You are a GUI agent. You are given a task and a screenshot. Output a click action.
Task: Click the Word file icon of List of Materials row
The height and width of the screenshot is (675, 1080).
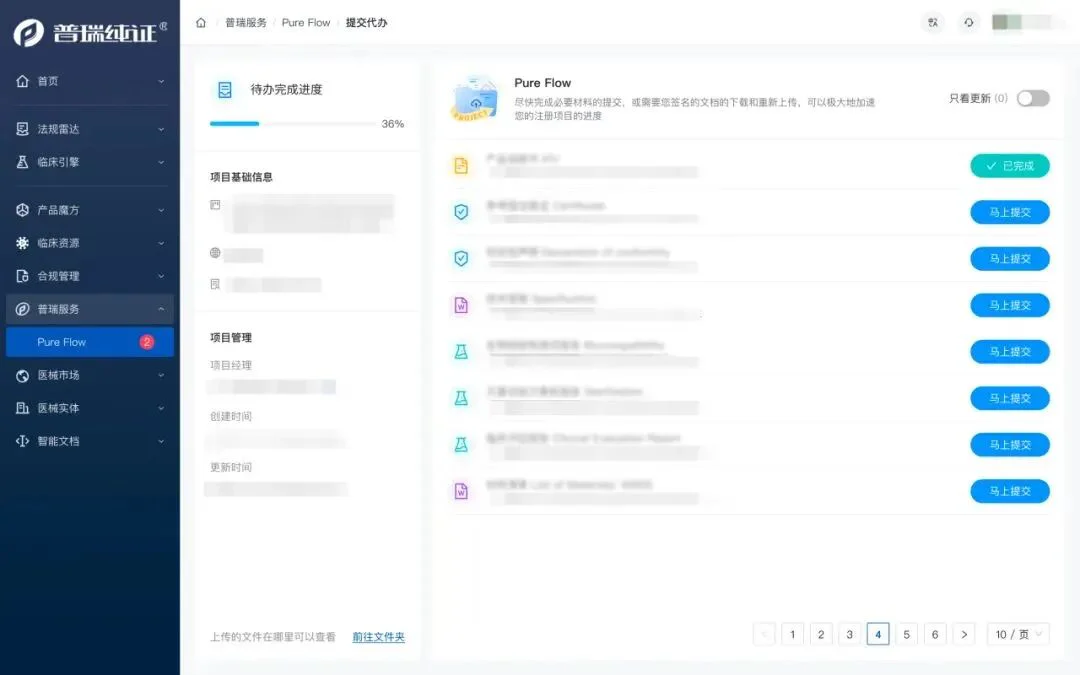(x=461, y=491)
